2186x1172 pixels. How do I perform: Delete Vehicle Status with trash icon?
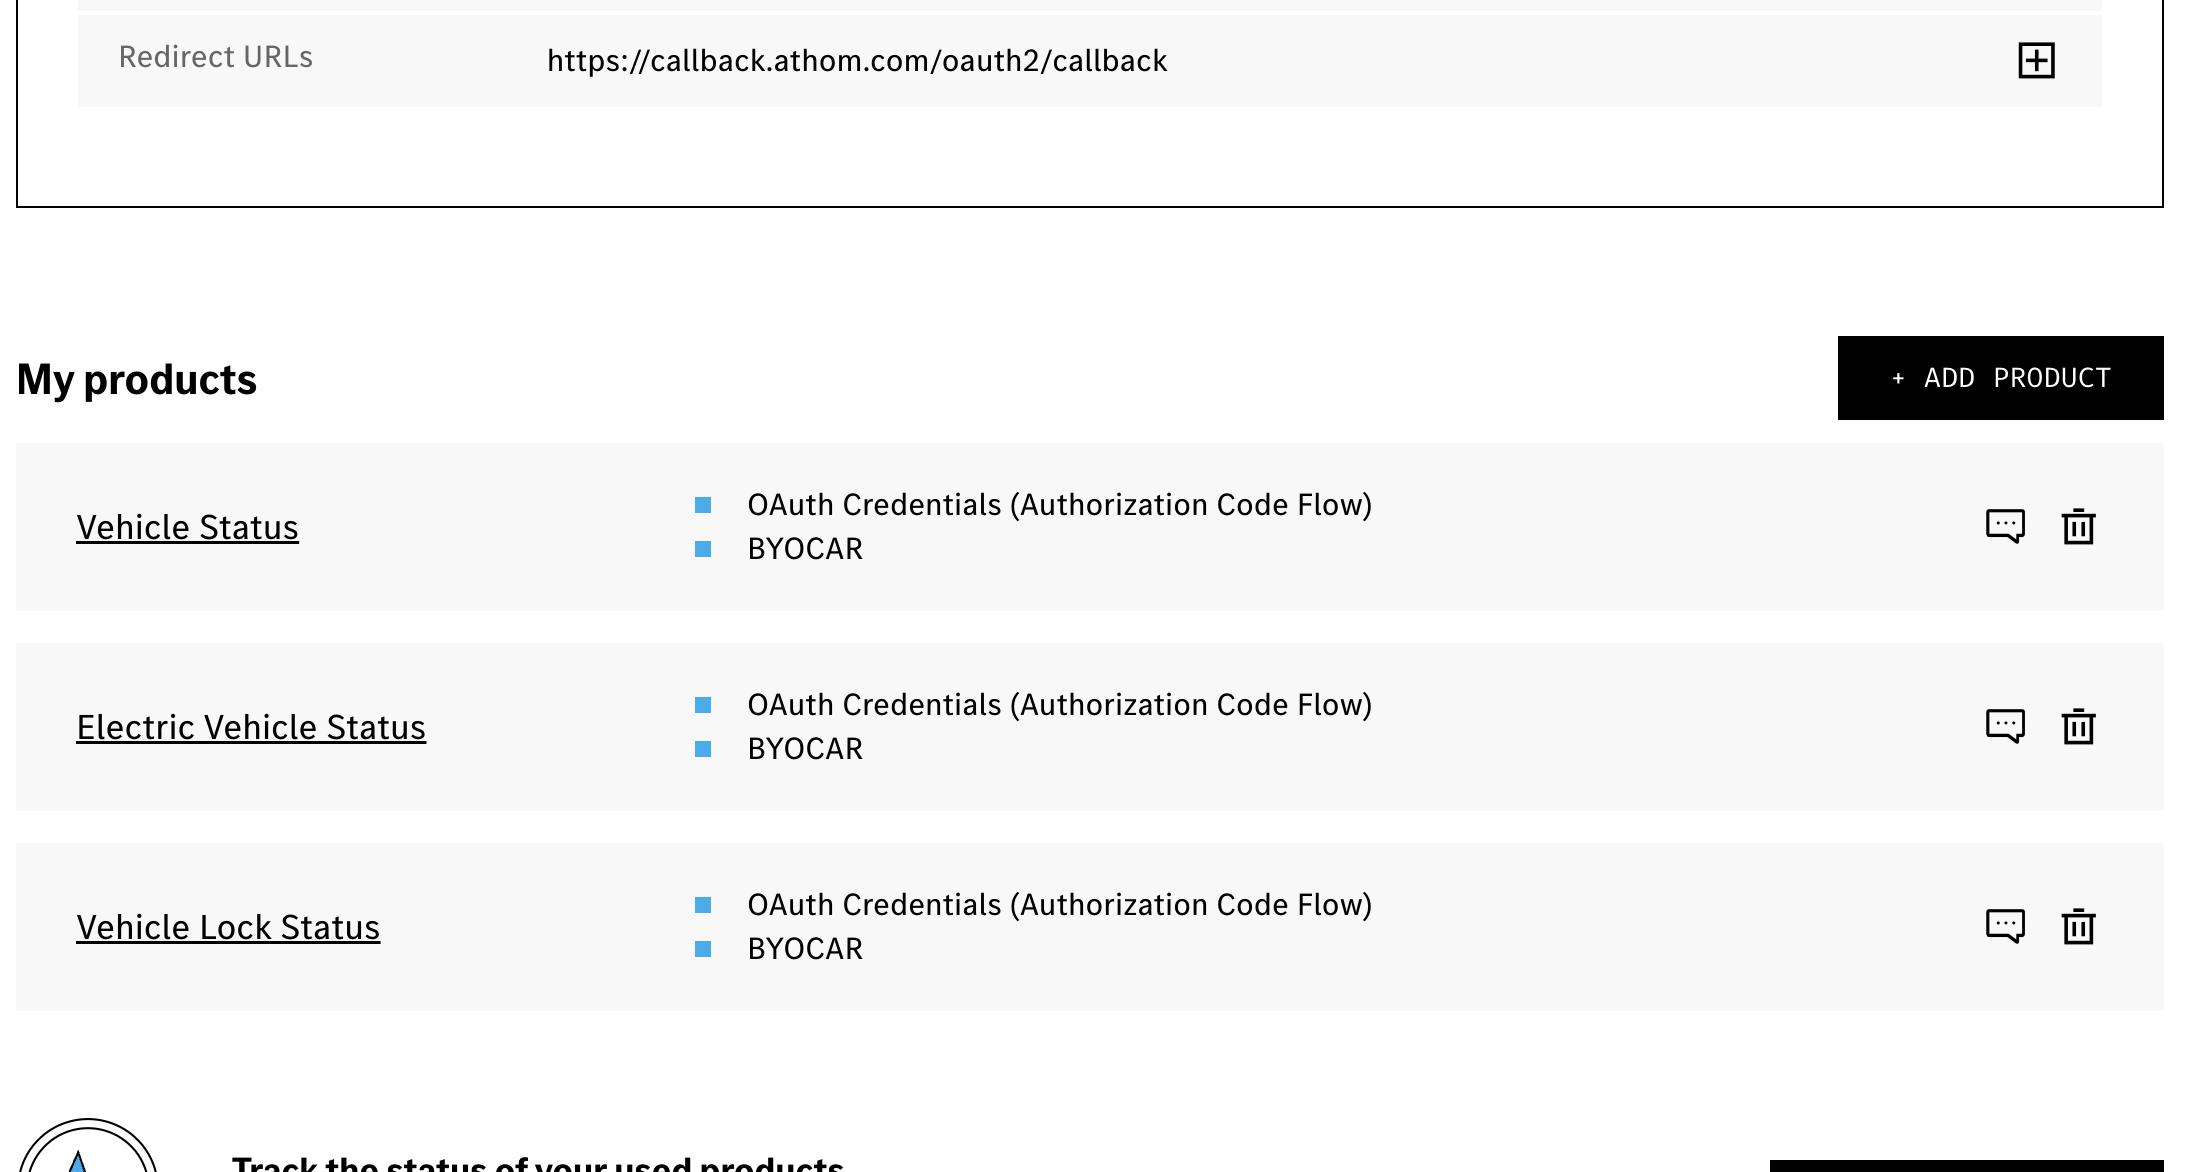[2078, 526]
